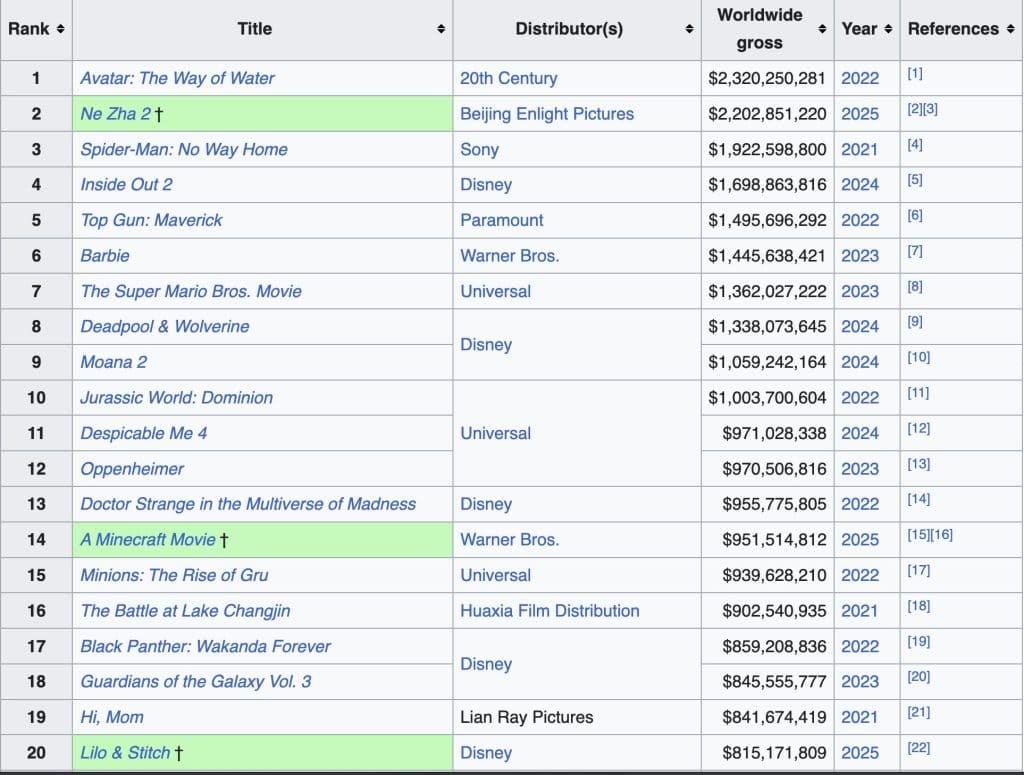The height and width of the screenshot is (775, 1024).
Task: Open the Beijing Enlight Pictures link
Action: point(547,114)
